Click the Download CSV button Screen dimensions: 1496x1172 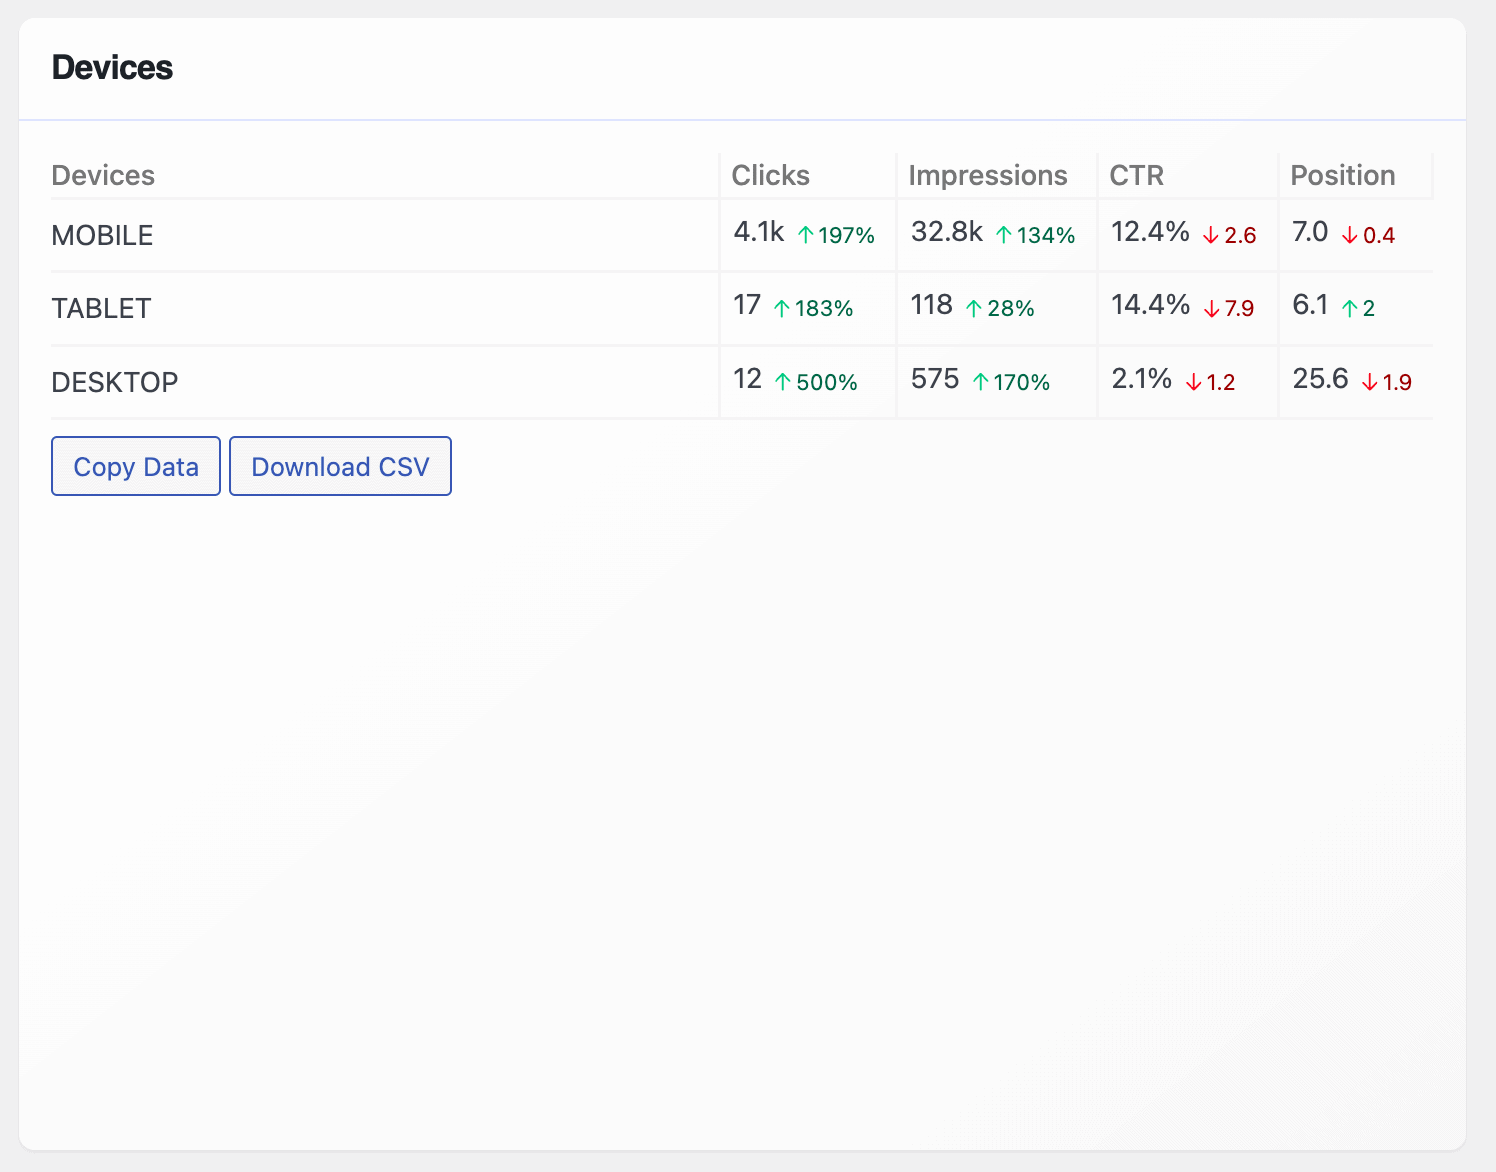click(x=340, y=466)
